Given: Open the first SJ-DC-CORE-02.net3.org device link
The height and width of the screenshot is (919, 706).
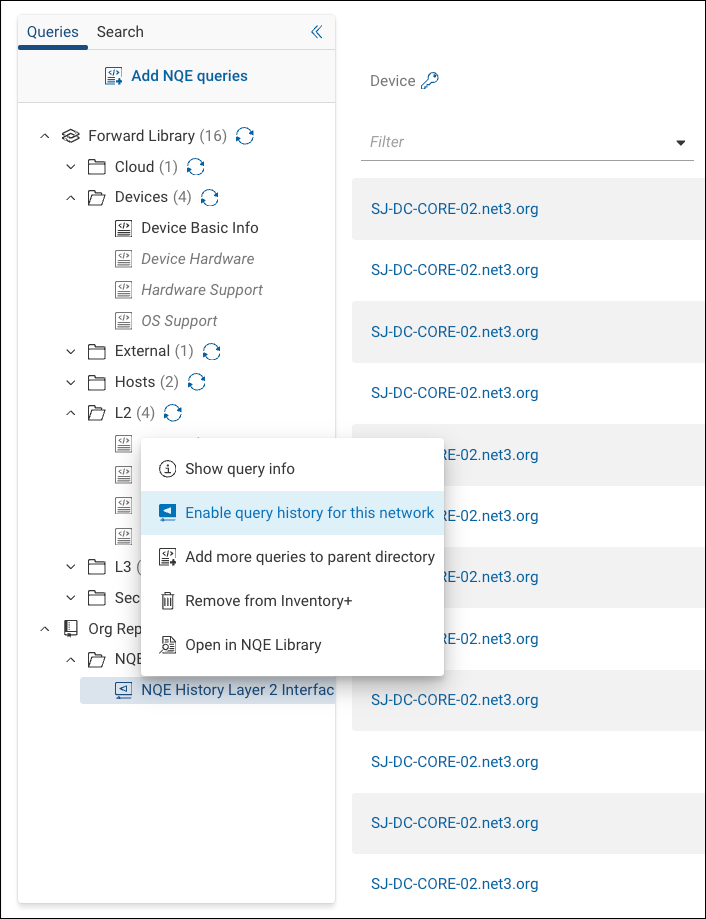Looking at the screenshot, I should tap(454, 208).
